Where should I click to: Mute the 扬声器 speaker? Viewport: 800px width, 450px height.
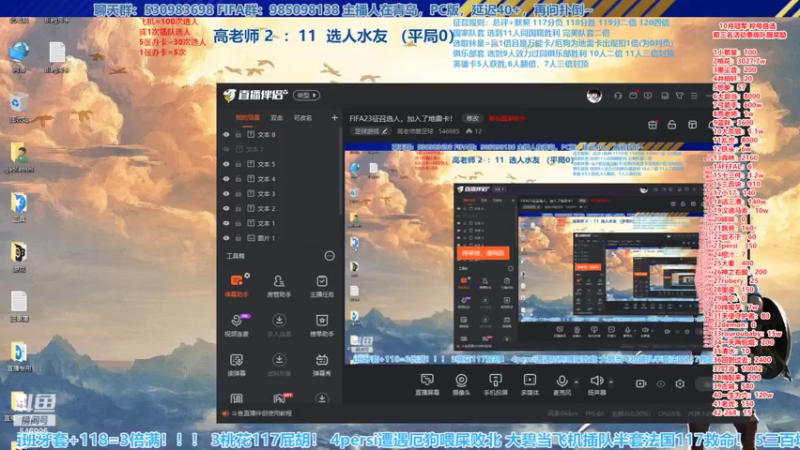point(596,384)
